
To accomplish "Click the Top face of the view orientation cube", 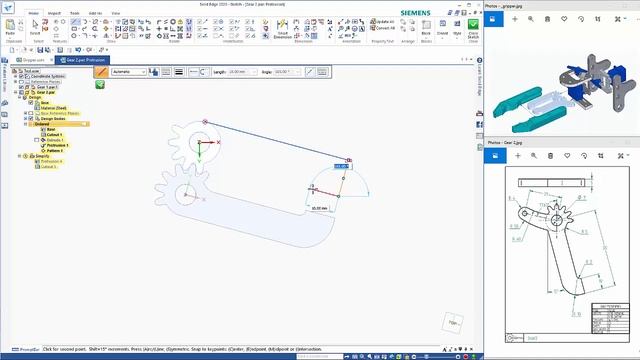I will (x=453, y=322).
